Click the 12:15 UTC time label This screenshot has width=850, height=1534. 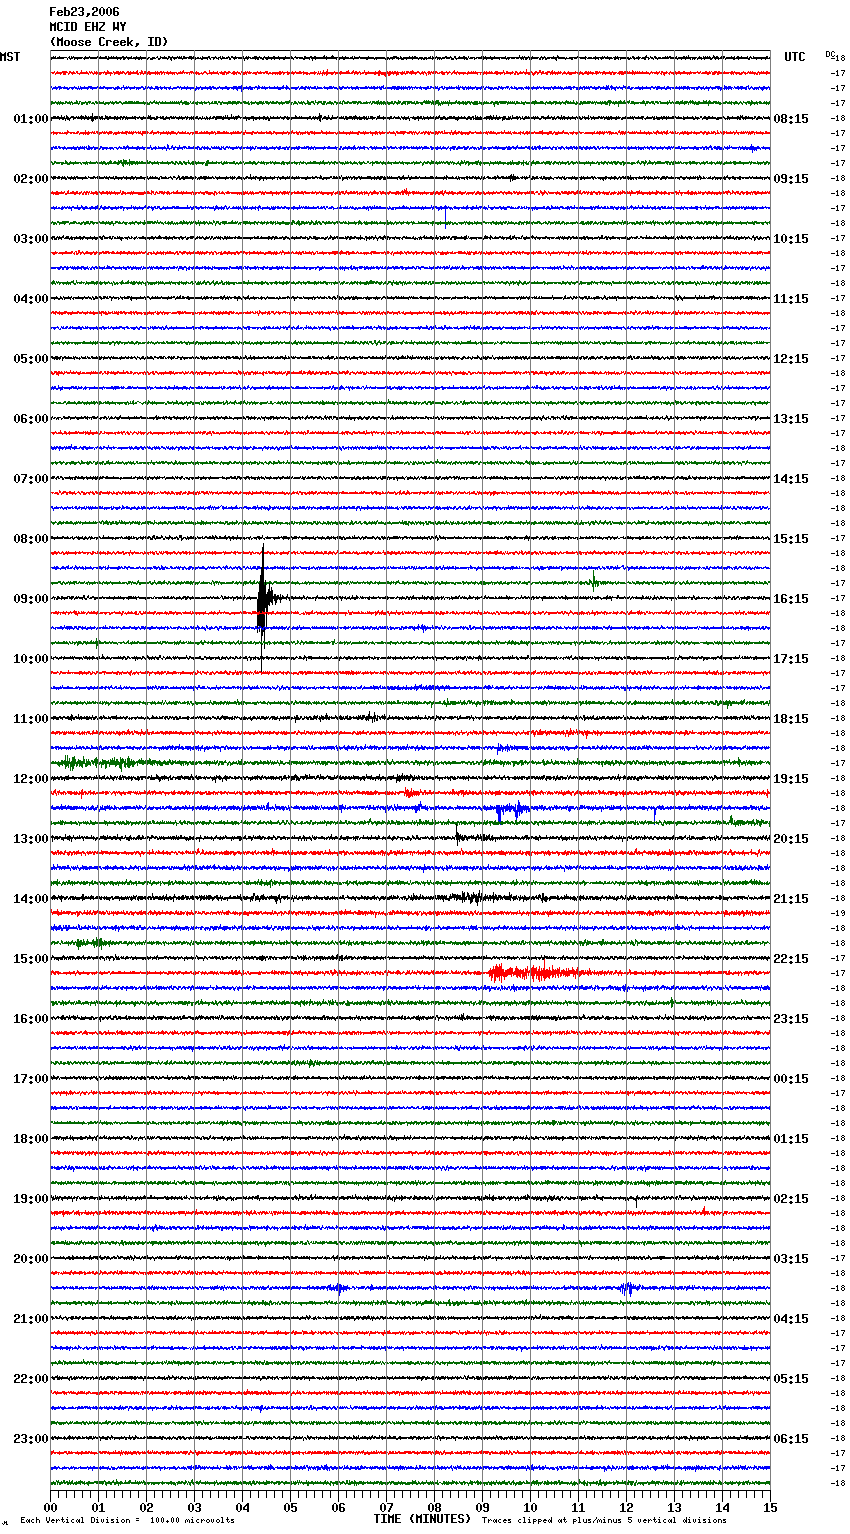pos(791,359)
